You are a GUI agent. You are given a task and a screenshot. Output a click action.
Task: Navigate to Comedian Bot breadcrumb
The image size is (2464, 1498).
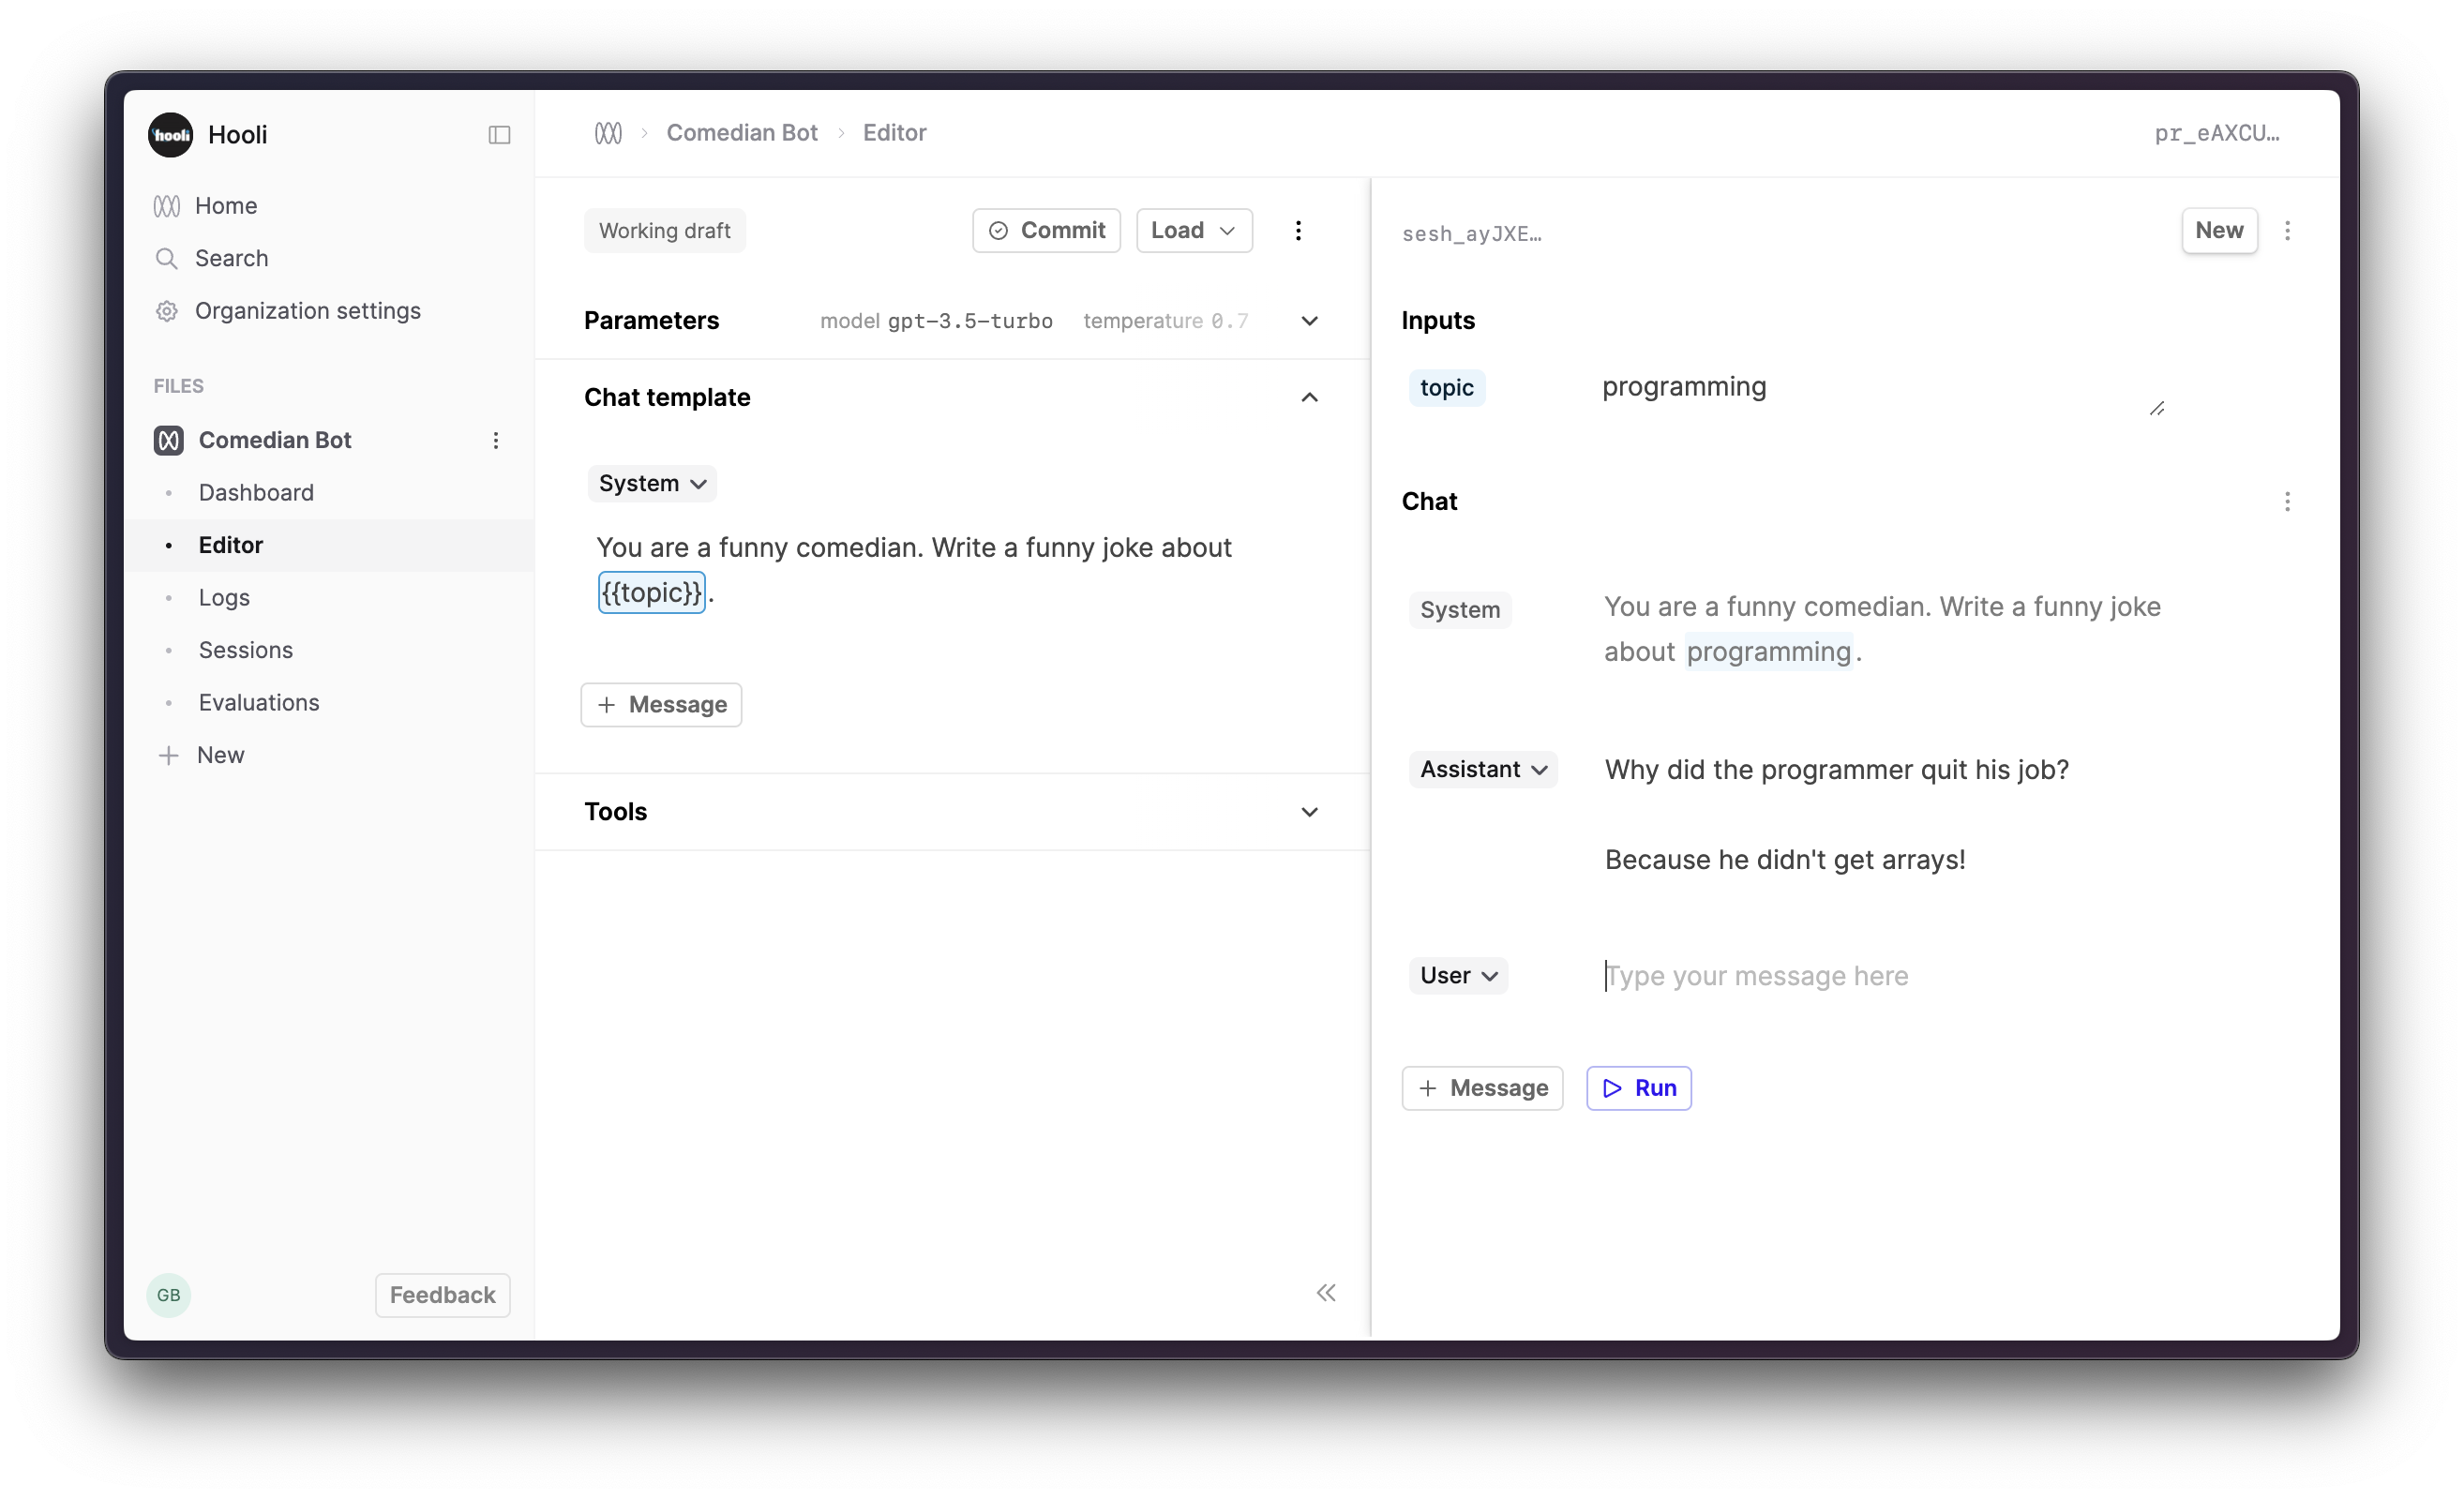(x=741, y=132)
